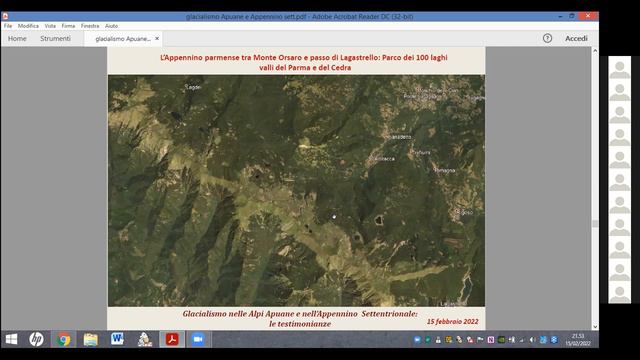Click the Zoom icon in the system tray
Screen dimensions: 640x360
coord(417,340)
